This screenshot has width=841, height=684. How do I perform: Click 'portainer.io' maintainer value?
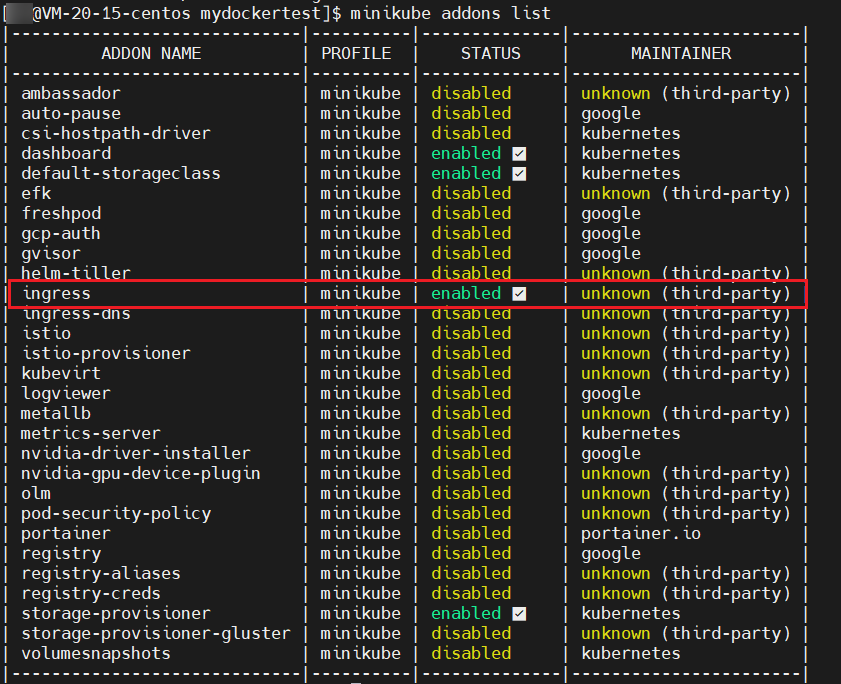pos(641,534)
